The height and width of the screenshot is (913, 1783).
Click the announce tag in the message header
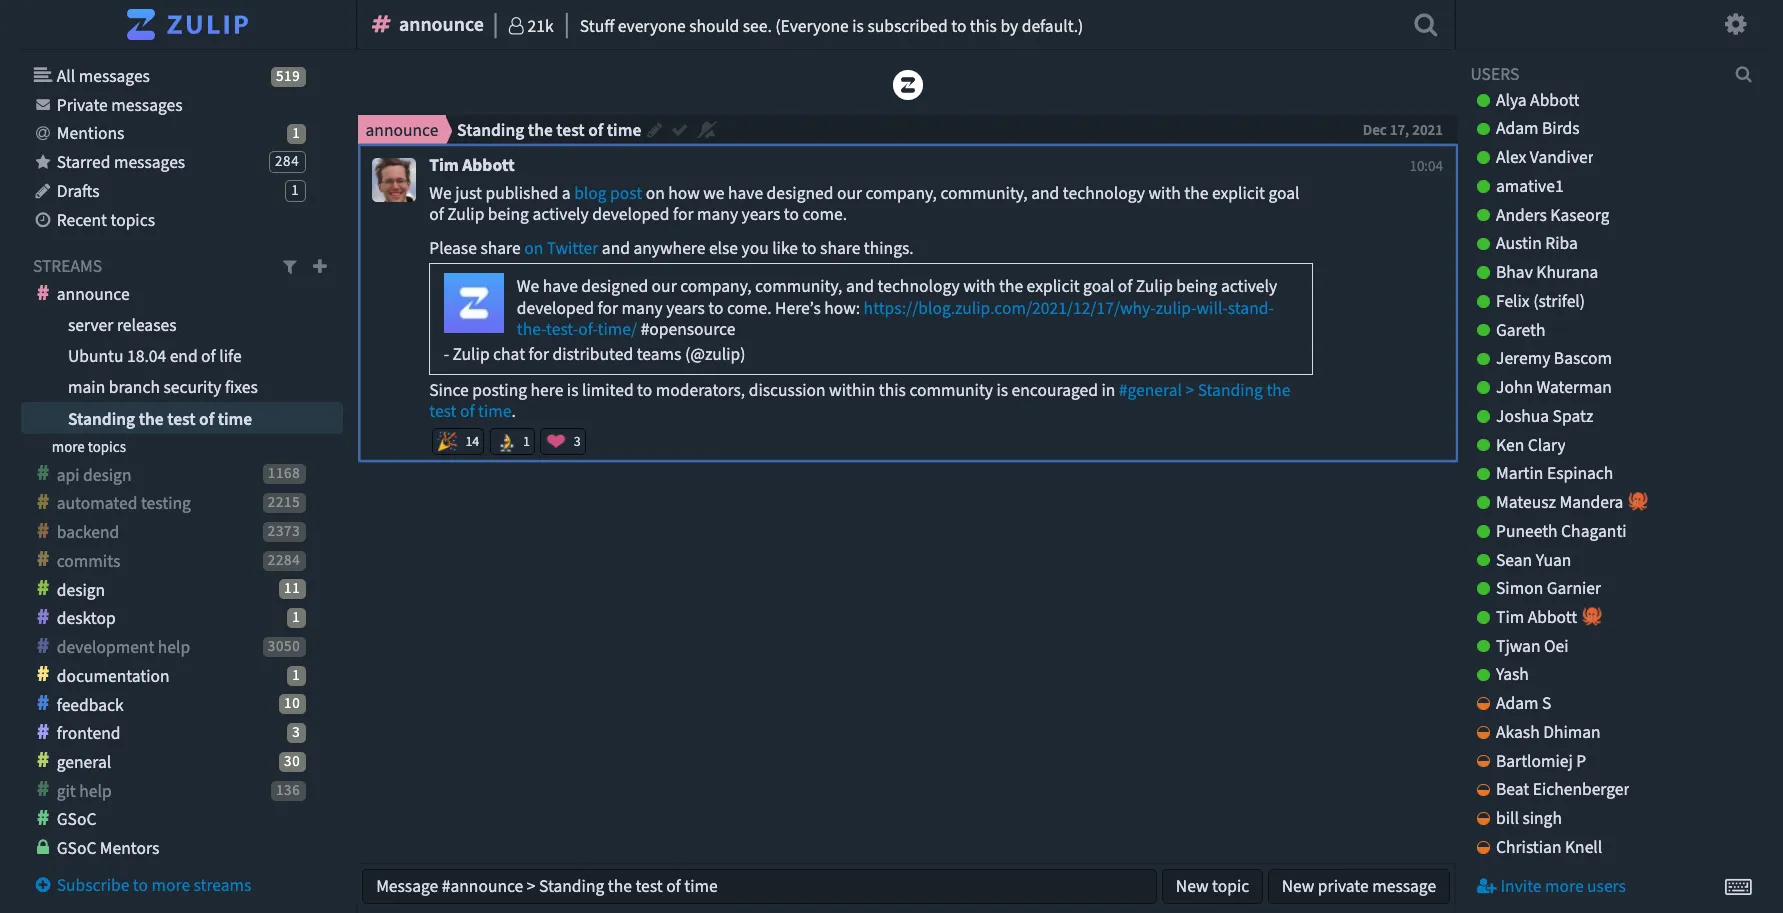pos(402,130)
